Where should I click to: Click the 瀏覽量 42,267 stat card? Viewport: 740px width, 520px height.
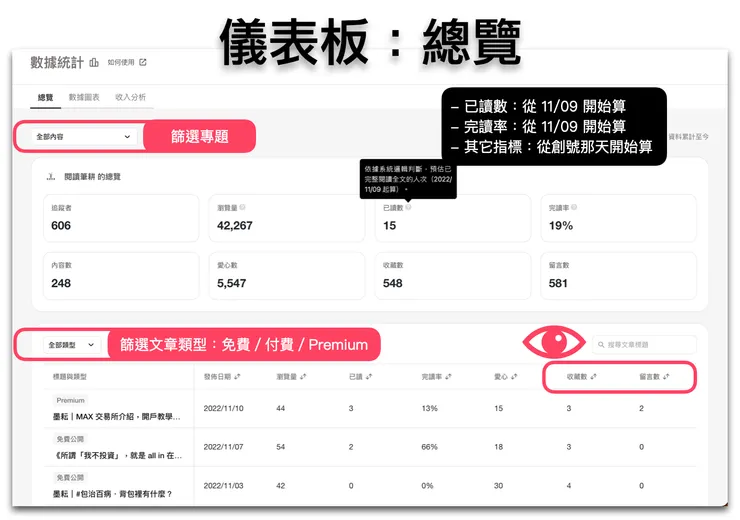click(x=287, y=218)
